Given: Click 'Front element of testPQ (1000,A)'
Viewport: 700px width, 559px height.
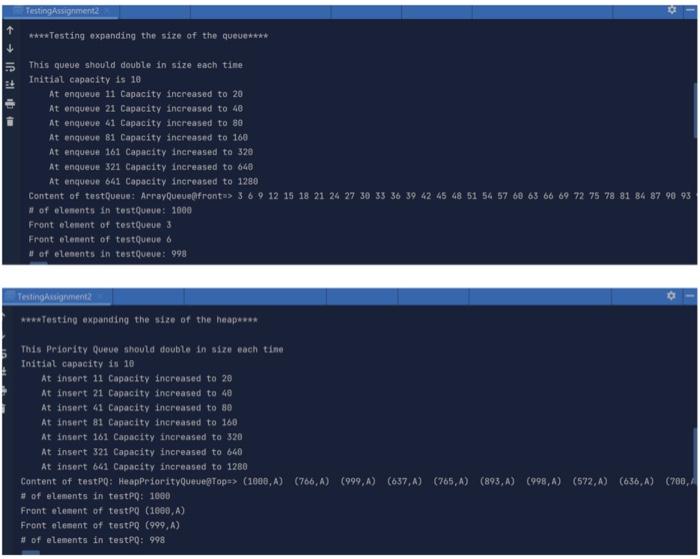Looking at the screenshot, I should [103, 511].
